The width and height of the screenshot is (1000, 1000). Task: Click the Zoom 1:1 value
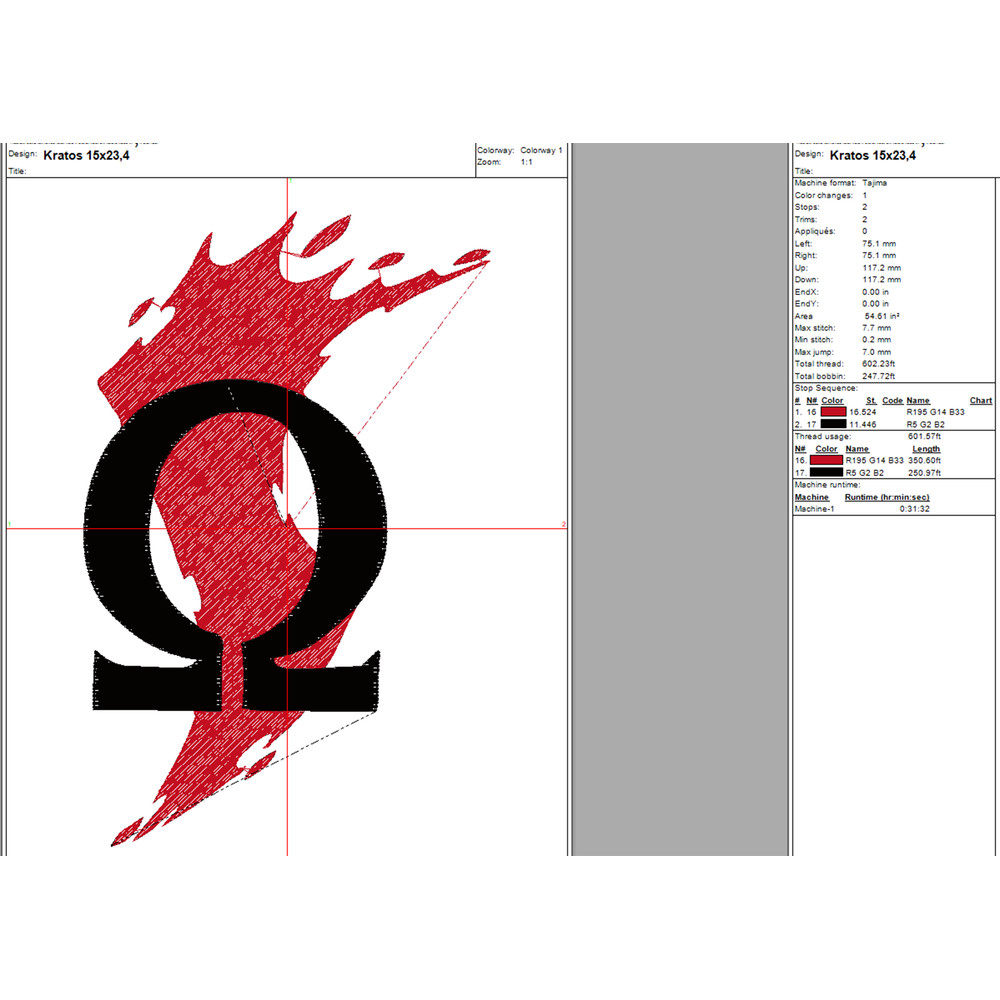526,161
